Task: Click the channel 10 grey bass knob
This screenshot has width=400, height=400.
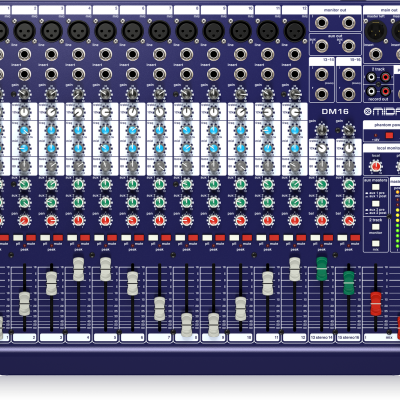Action: 241,165
